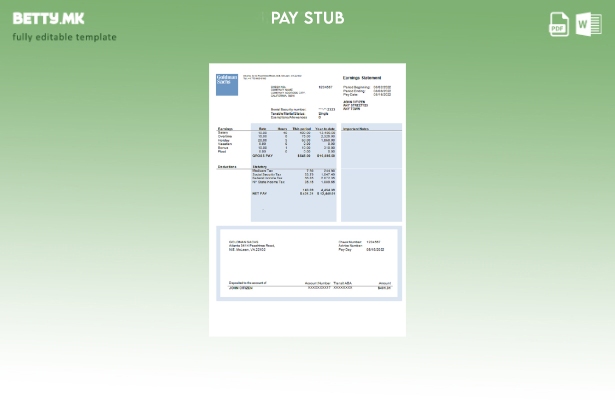The height and width of the screenshot is (400, 615).
Task: Click the Deductions section label
Action: tap(228, 166)
